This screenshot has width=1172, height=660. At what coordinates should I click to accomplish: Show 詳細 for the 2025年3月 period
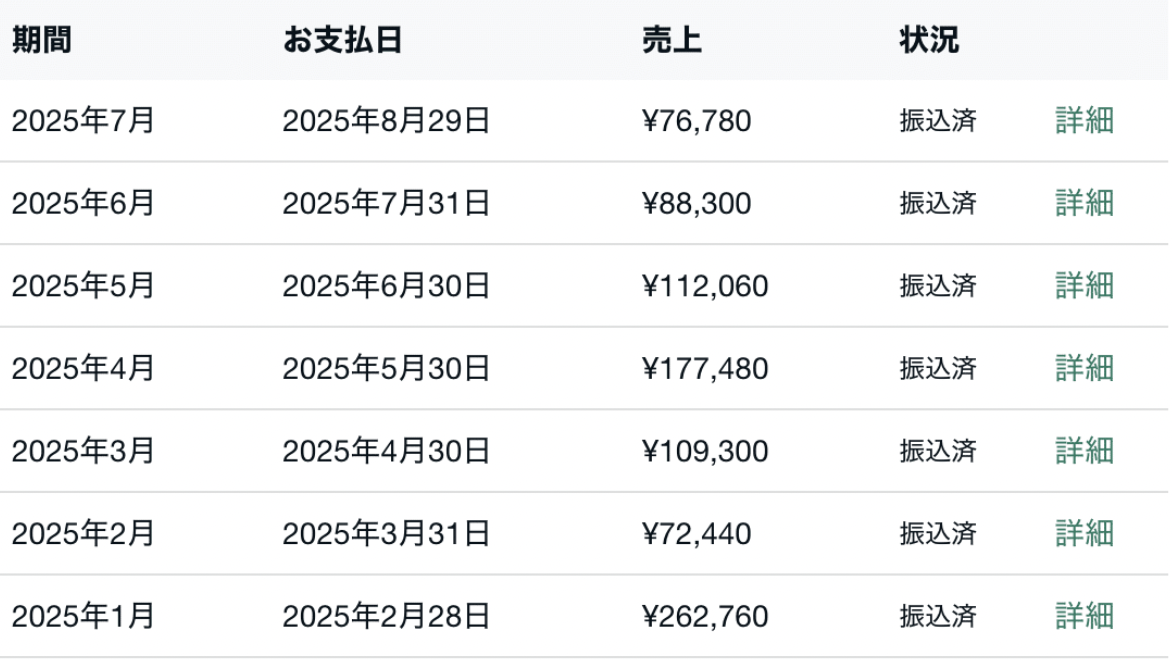pyautogui.click(x=1084, y=451)
